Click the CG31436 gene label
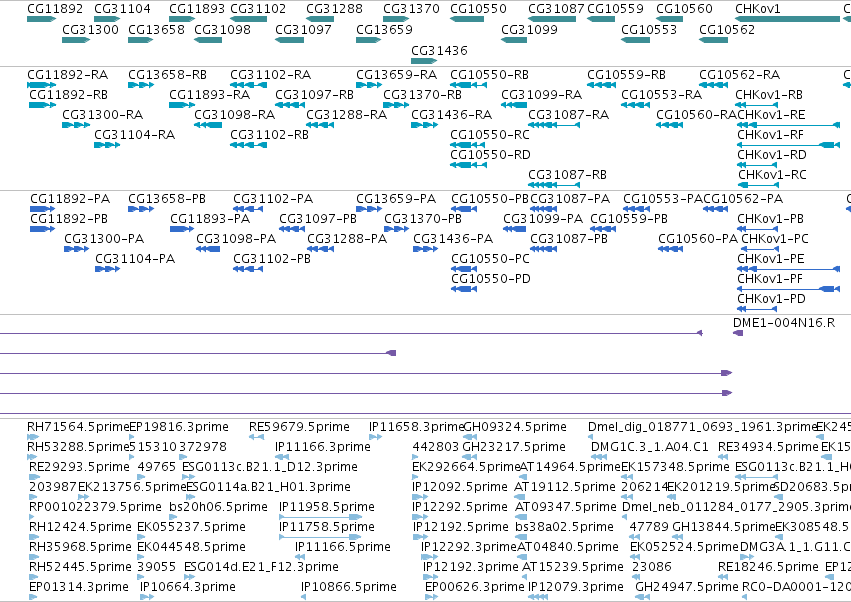This screenshot has height=602, width=851. pyautogui.click(x=439, y=50)
